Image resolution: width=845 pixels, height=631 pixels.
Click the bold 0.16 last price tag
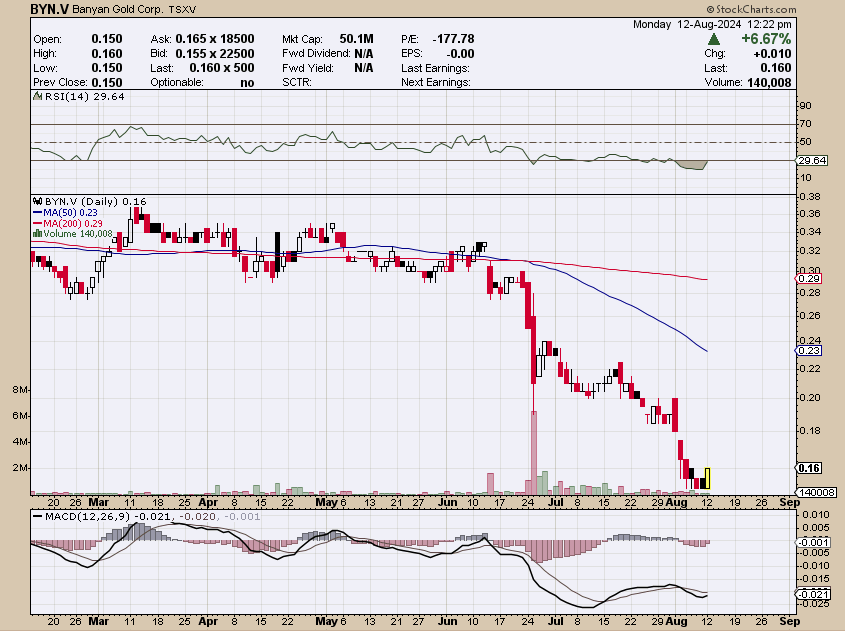click(x=809, y=468)
